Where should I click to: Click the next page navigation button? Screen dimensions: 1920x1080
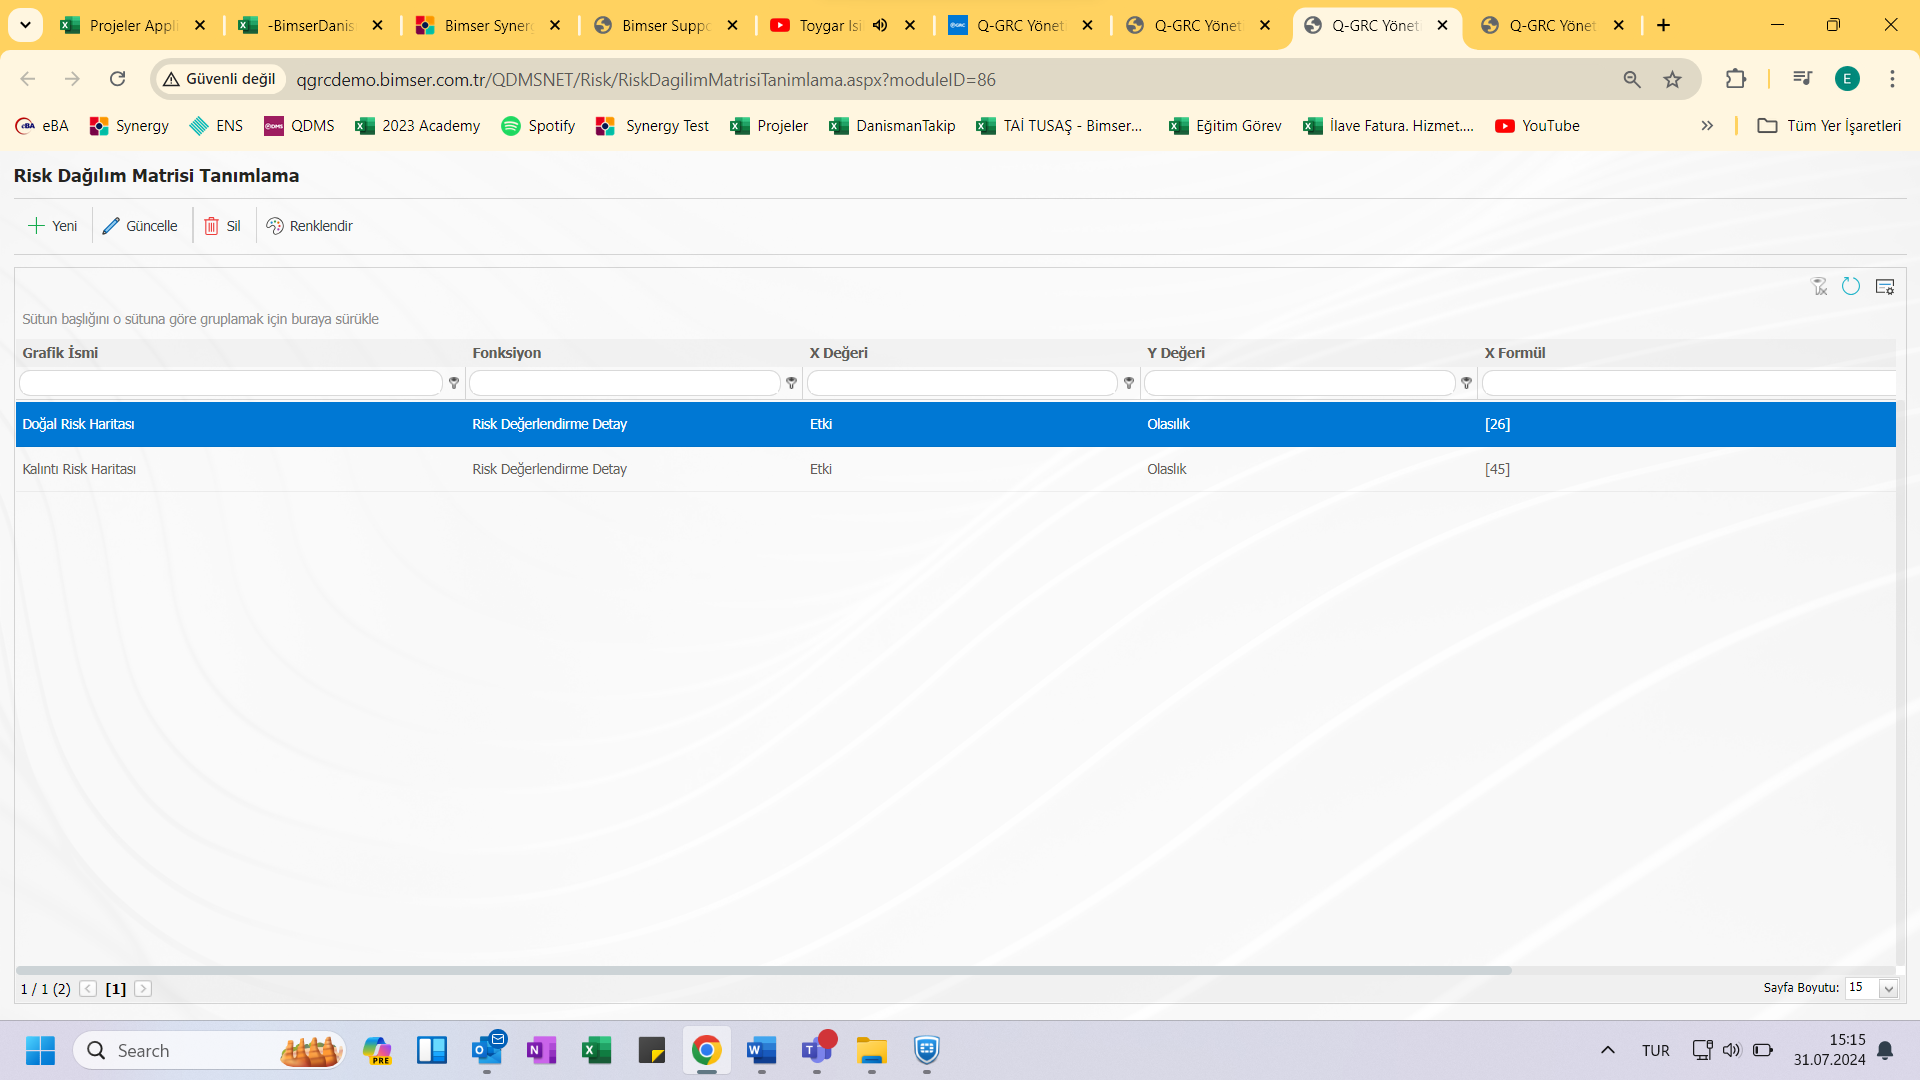(x=144, y=989)
